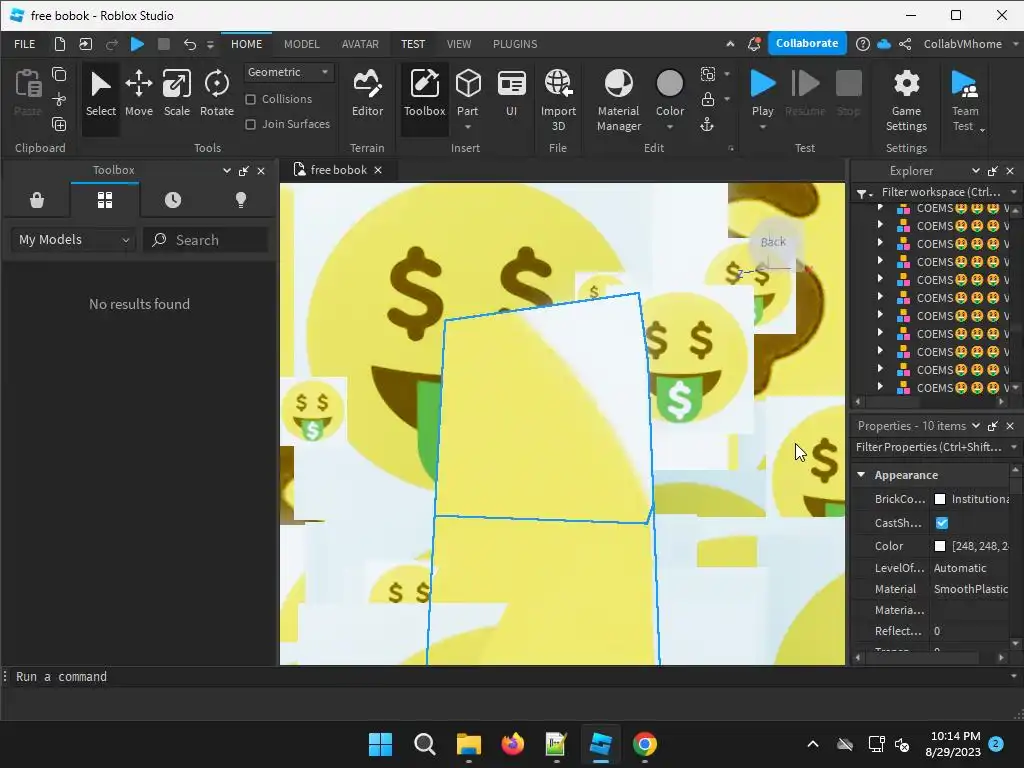Switch to the AVATAR ribbon tab

tap(360, 44)
